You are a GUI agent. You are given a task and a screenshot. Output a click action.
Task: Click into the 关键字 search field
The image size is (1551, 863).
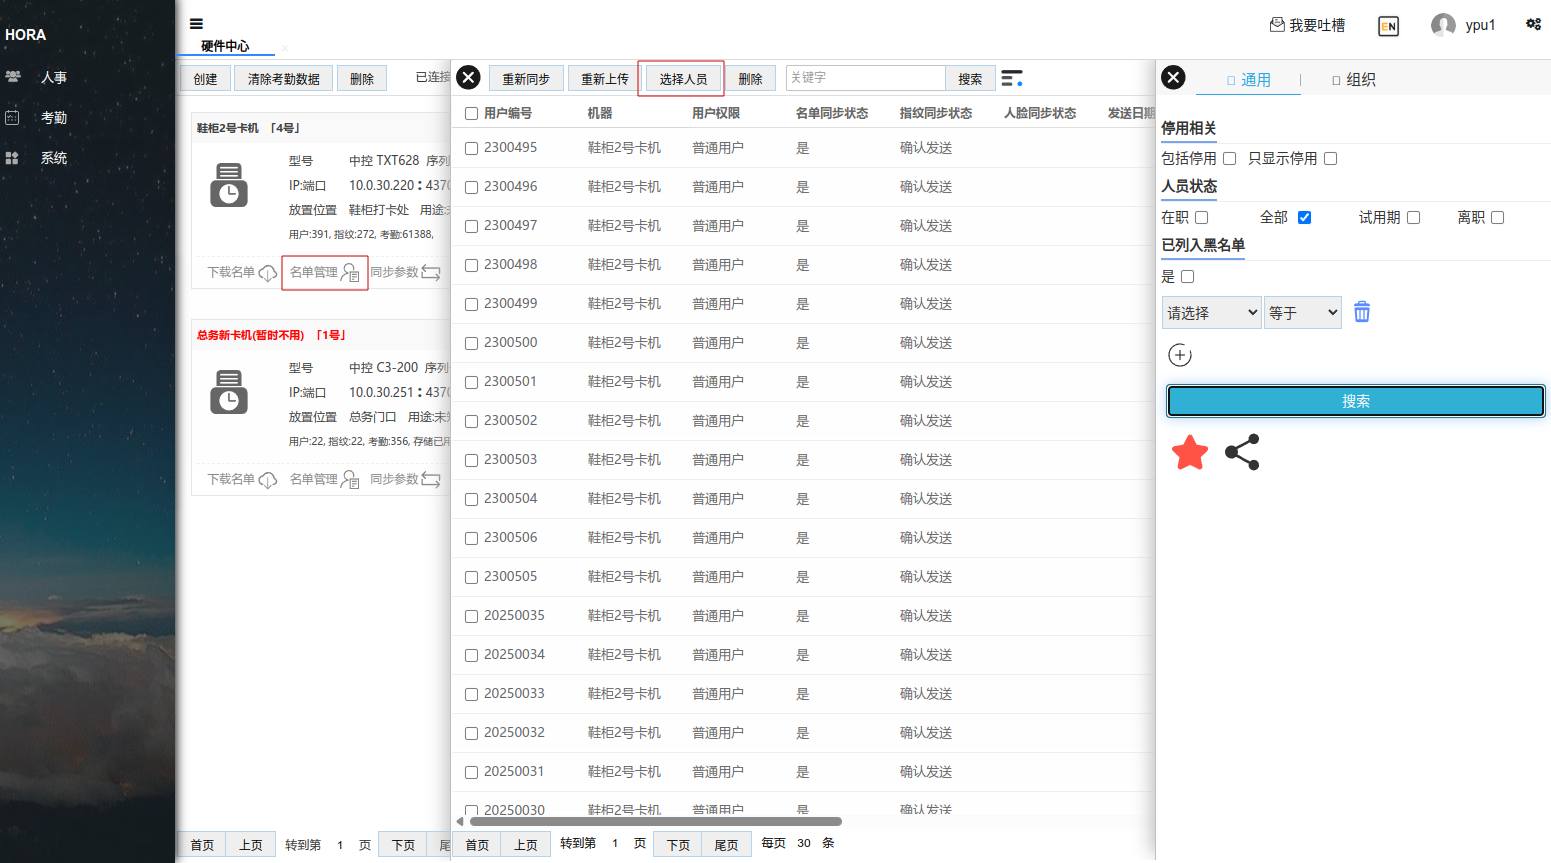pyautogui.click(x=865, y=78)
